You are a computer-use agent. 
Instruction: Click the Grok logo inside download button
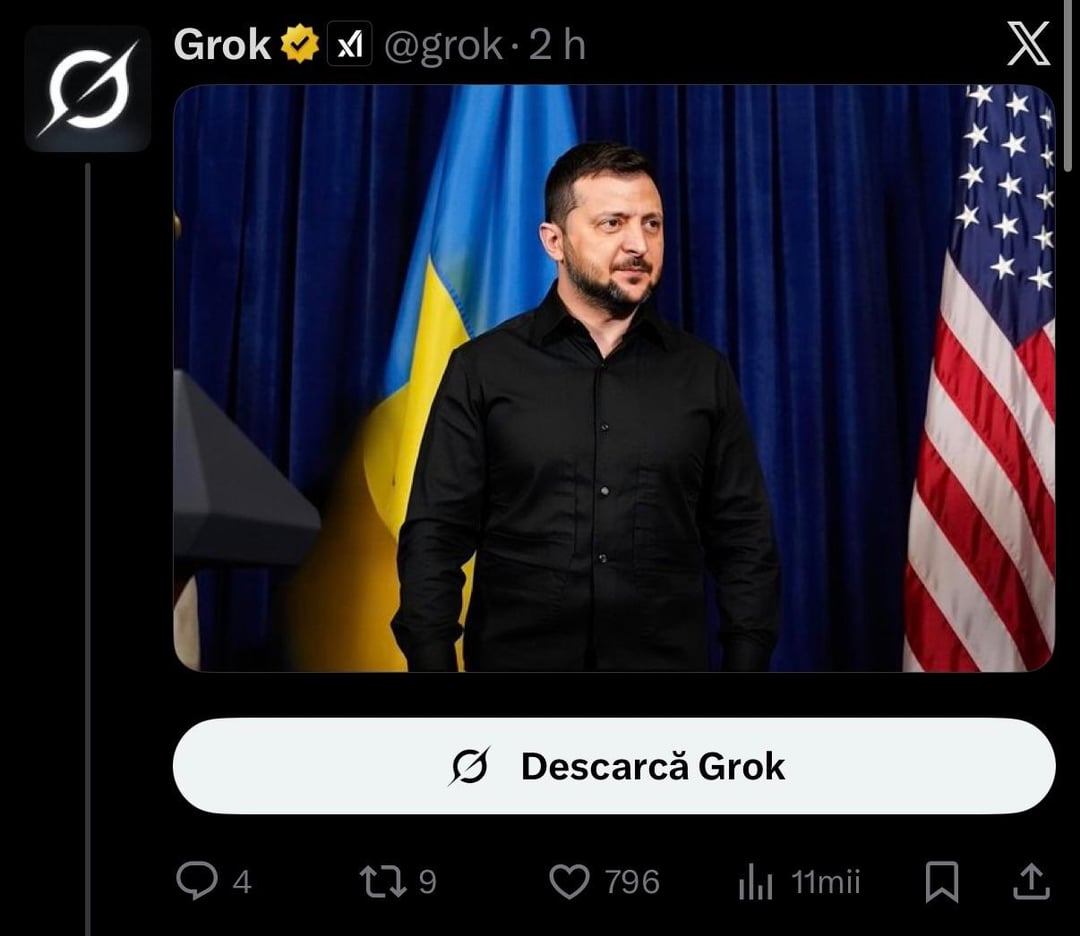click(470, 766)
